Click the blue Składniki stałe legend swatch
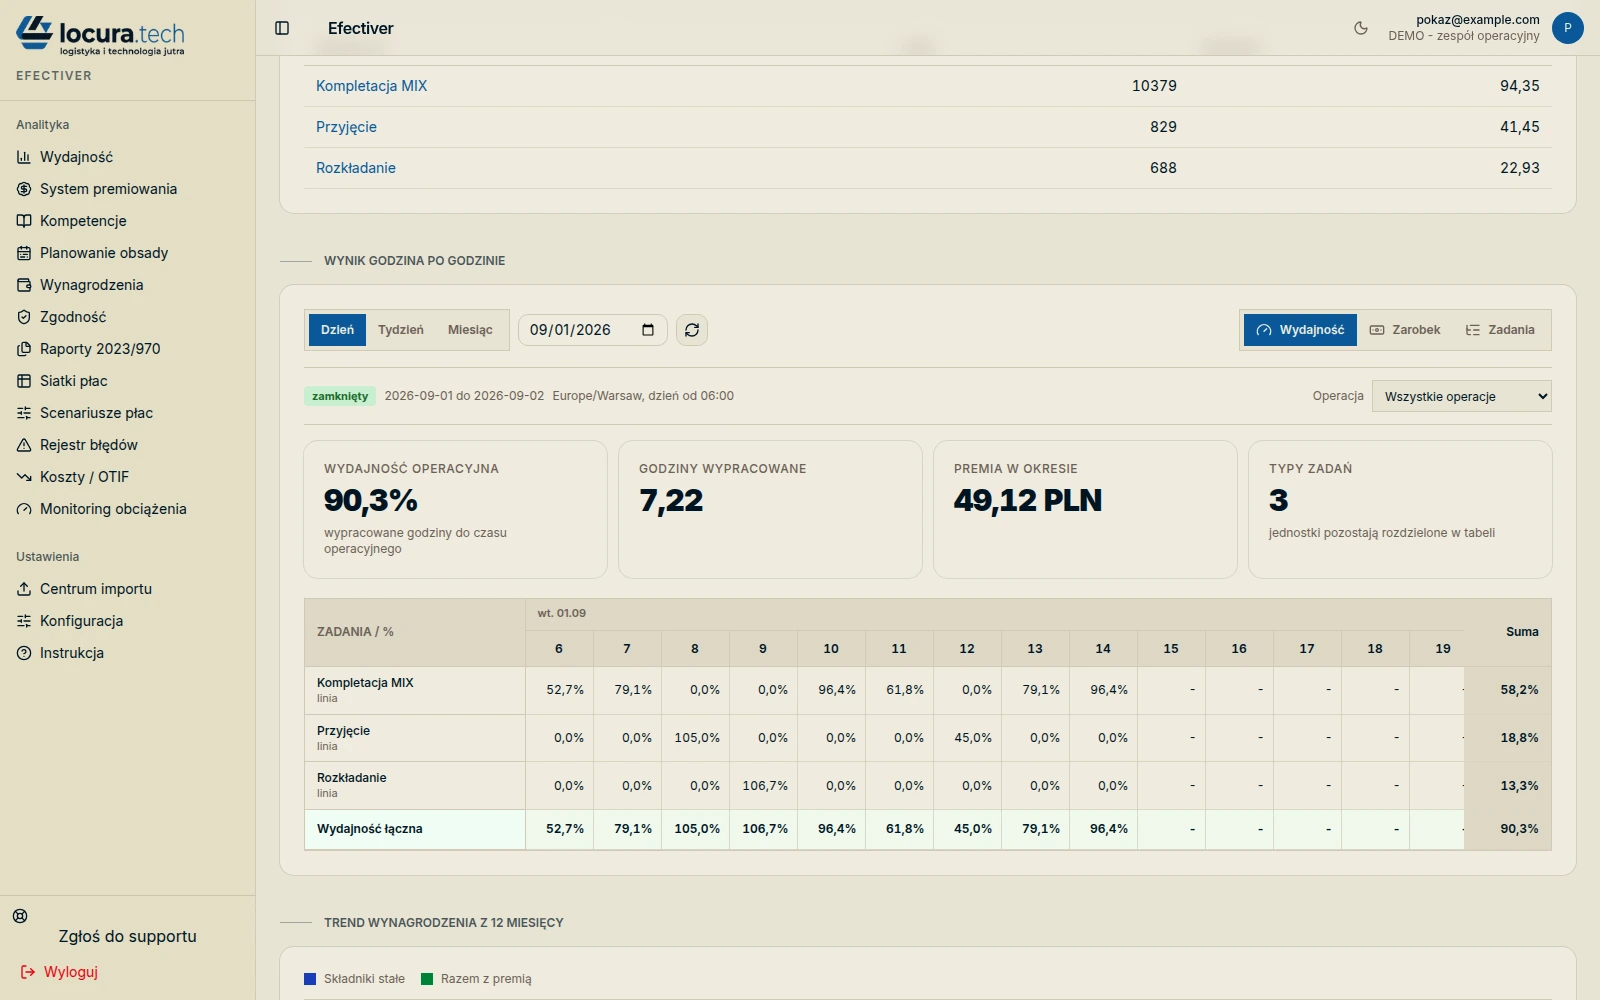The image size is (1600, 1000). 310,979
